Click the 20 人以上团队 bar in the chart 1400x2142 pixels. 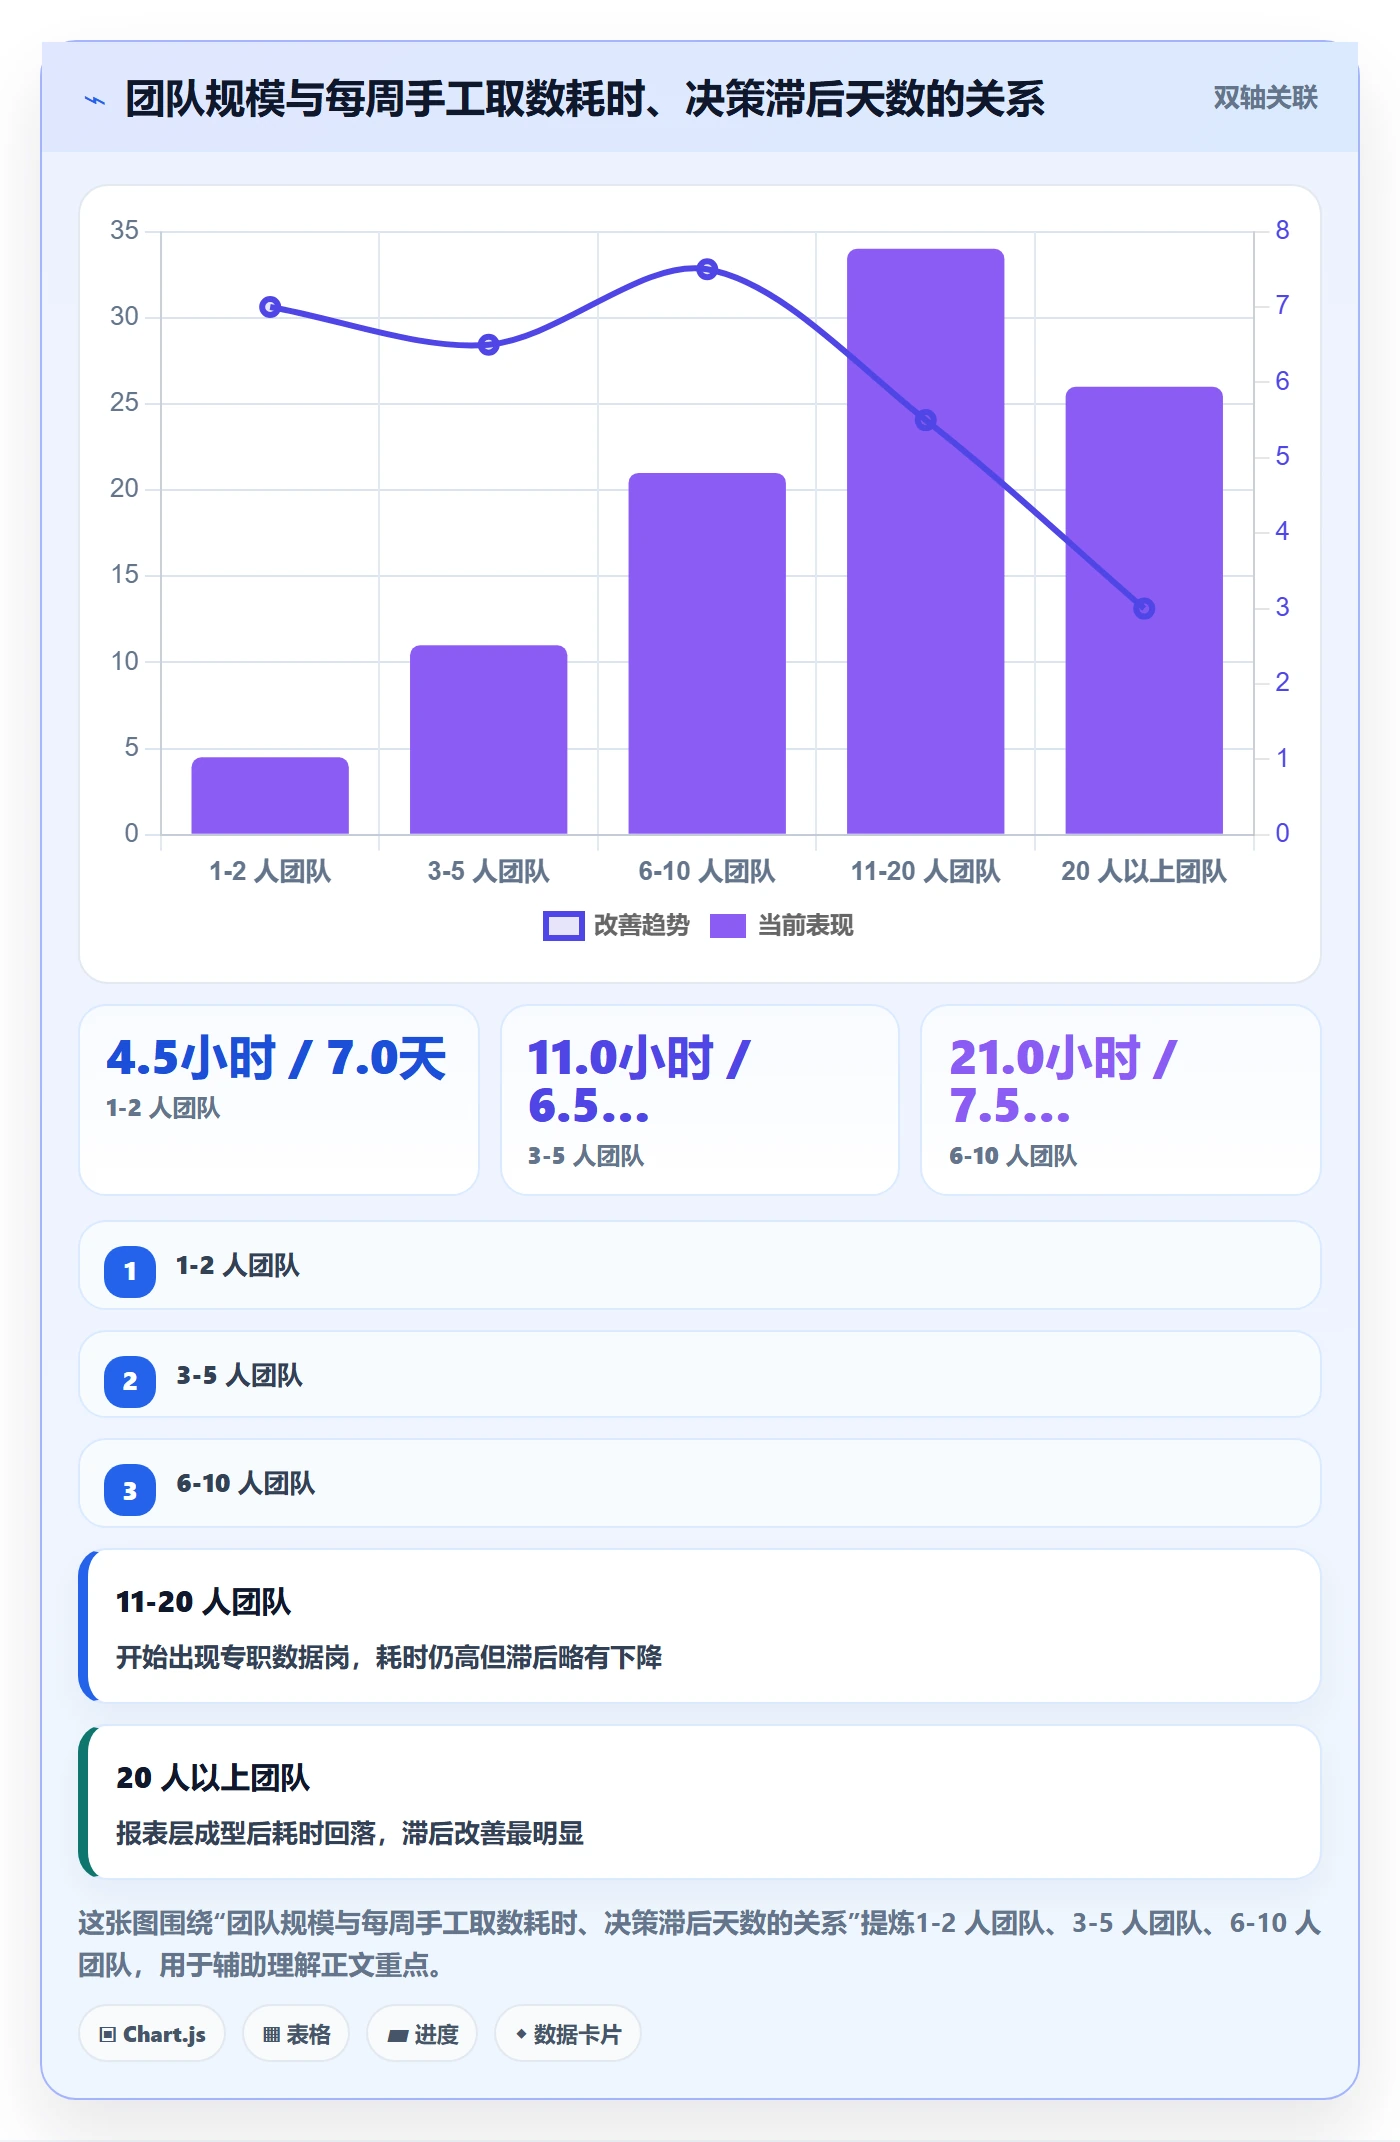click(1144, 610)
